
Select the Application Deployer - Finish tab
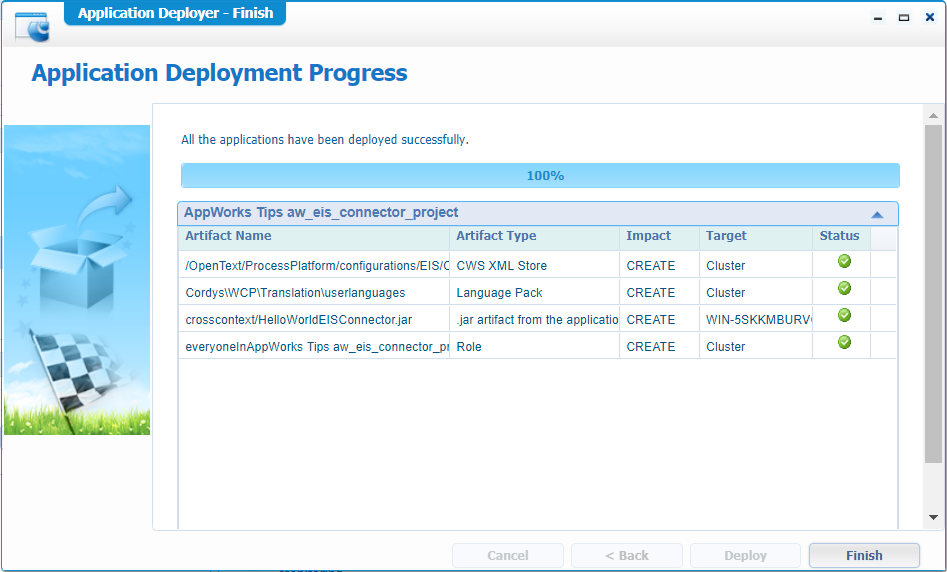pos(175,13)
